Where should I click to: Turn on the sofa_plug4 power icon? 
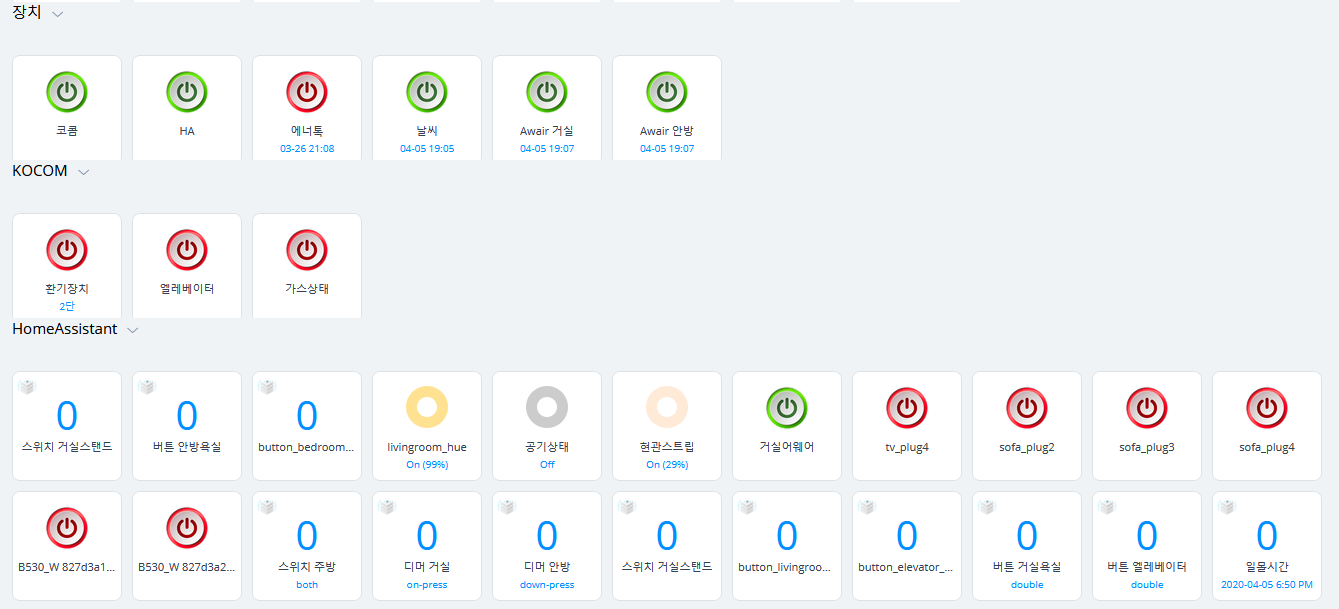pyautogui.click(x=1267, y=408)
